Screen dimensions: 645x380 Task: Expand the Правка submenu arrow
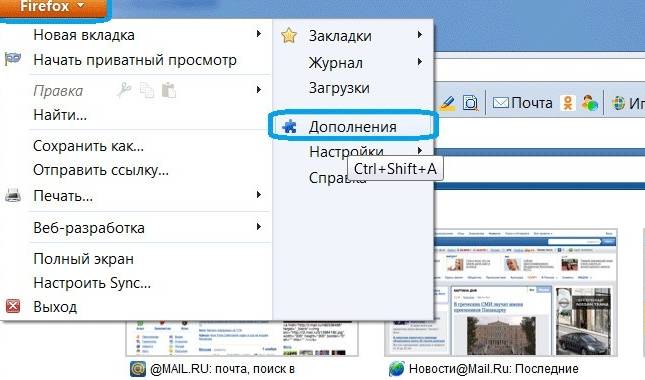[x=258, y=90]
